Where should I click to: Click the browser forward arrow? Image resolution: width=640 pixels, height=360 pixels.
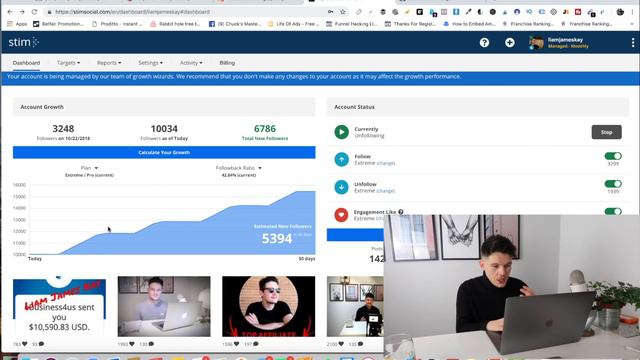(22, 12)
